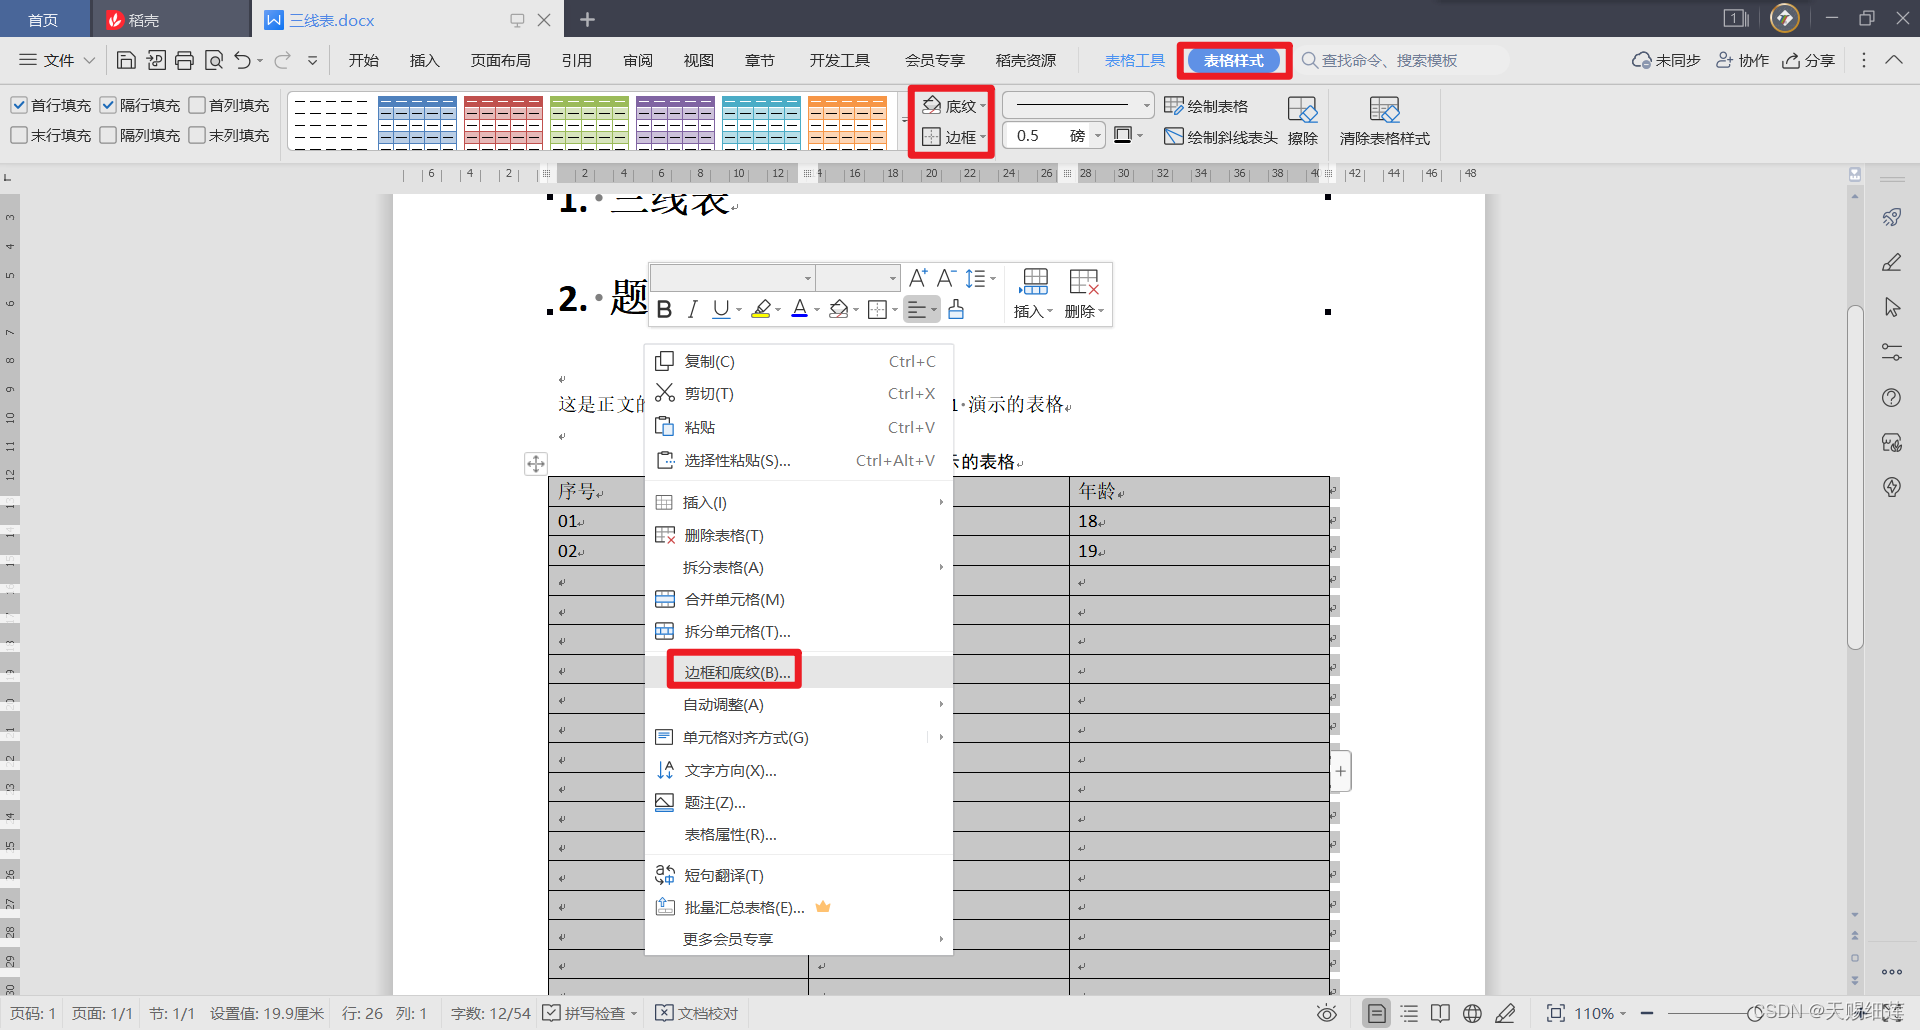The height and width of the screenshot is (1030, 1920).
Task: Open the rocket icon in right sidebar
Action: click(1892, 217)
